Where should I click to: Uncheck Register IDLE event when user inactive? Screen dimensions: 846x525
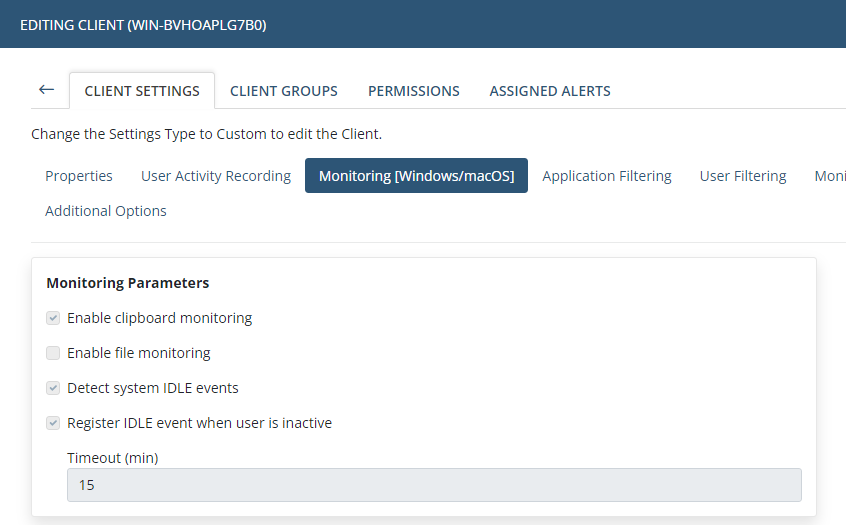[x=53, y=423]
